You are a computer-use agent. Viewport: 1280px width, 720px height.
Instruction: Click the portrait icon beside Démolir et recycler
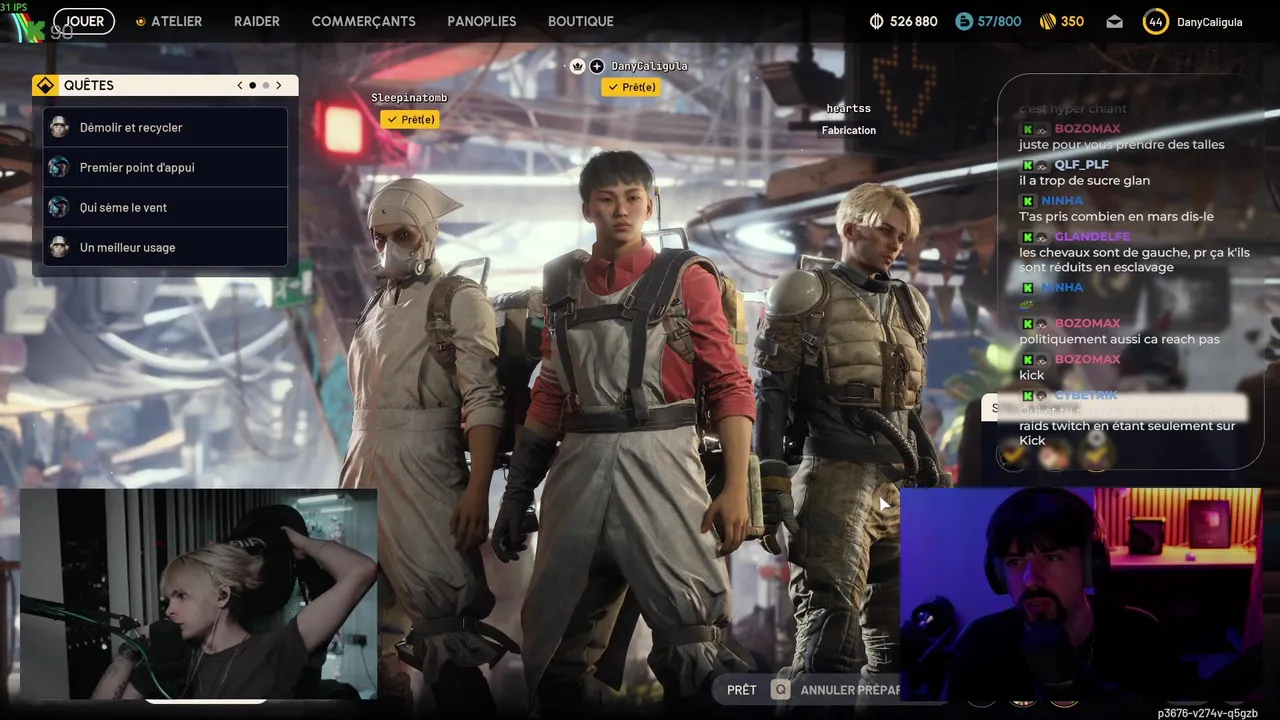click(59, 127)
